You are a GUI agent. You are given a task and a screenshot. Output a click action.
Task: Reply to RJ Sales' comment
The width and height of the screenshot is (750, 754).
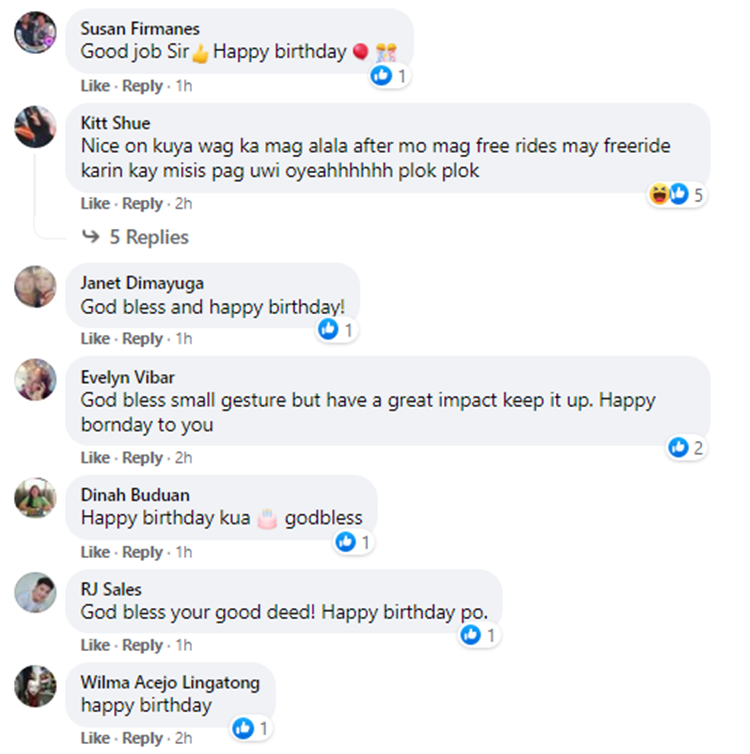[142, 645]
